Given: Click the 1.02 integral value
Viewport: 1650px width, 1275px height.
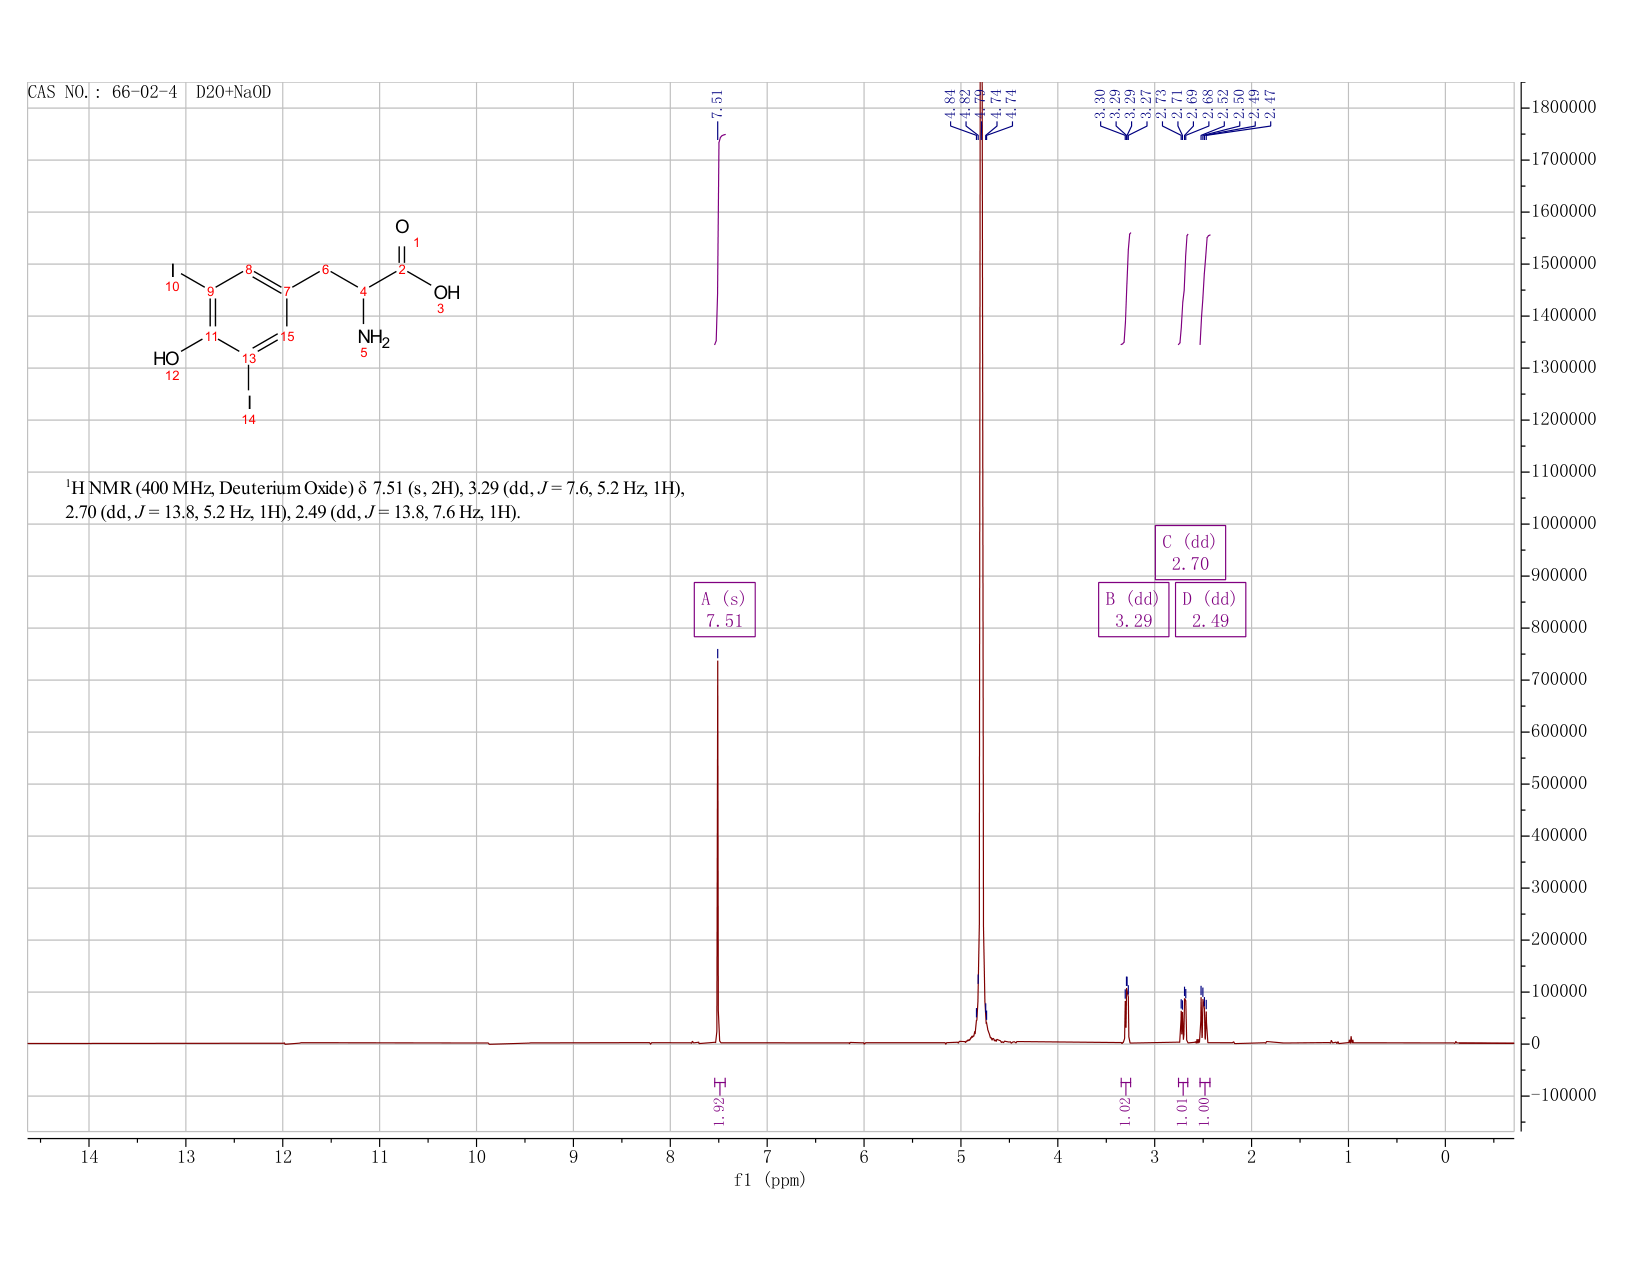Looking at the screenshot, I should [1125, 1110].
